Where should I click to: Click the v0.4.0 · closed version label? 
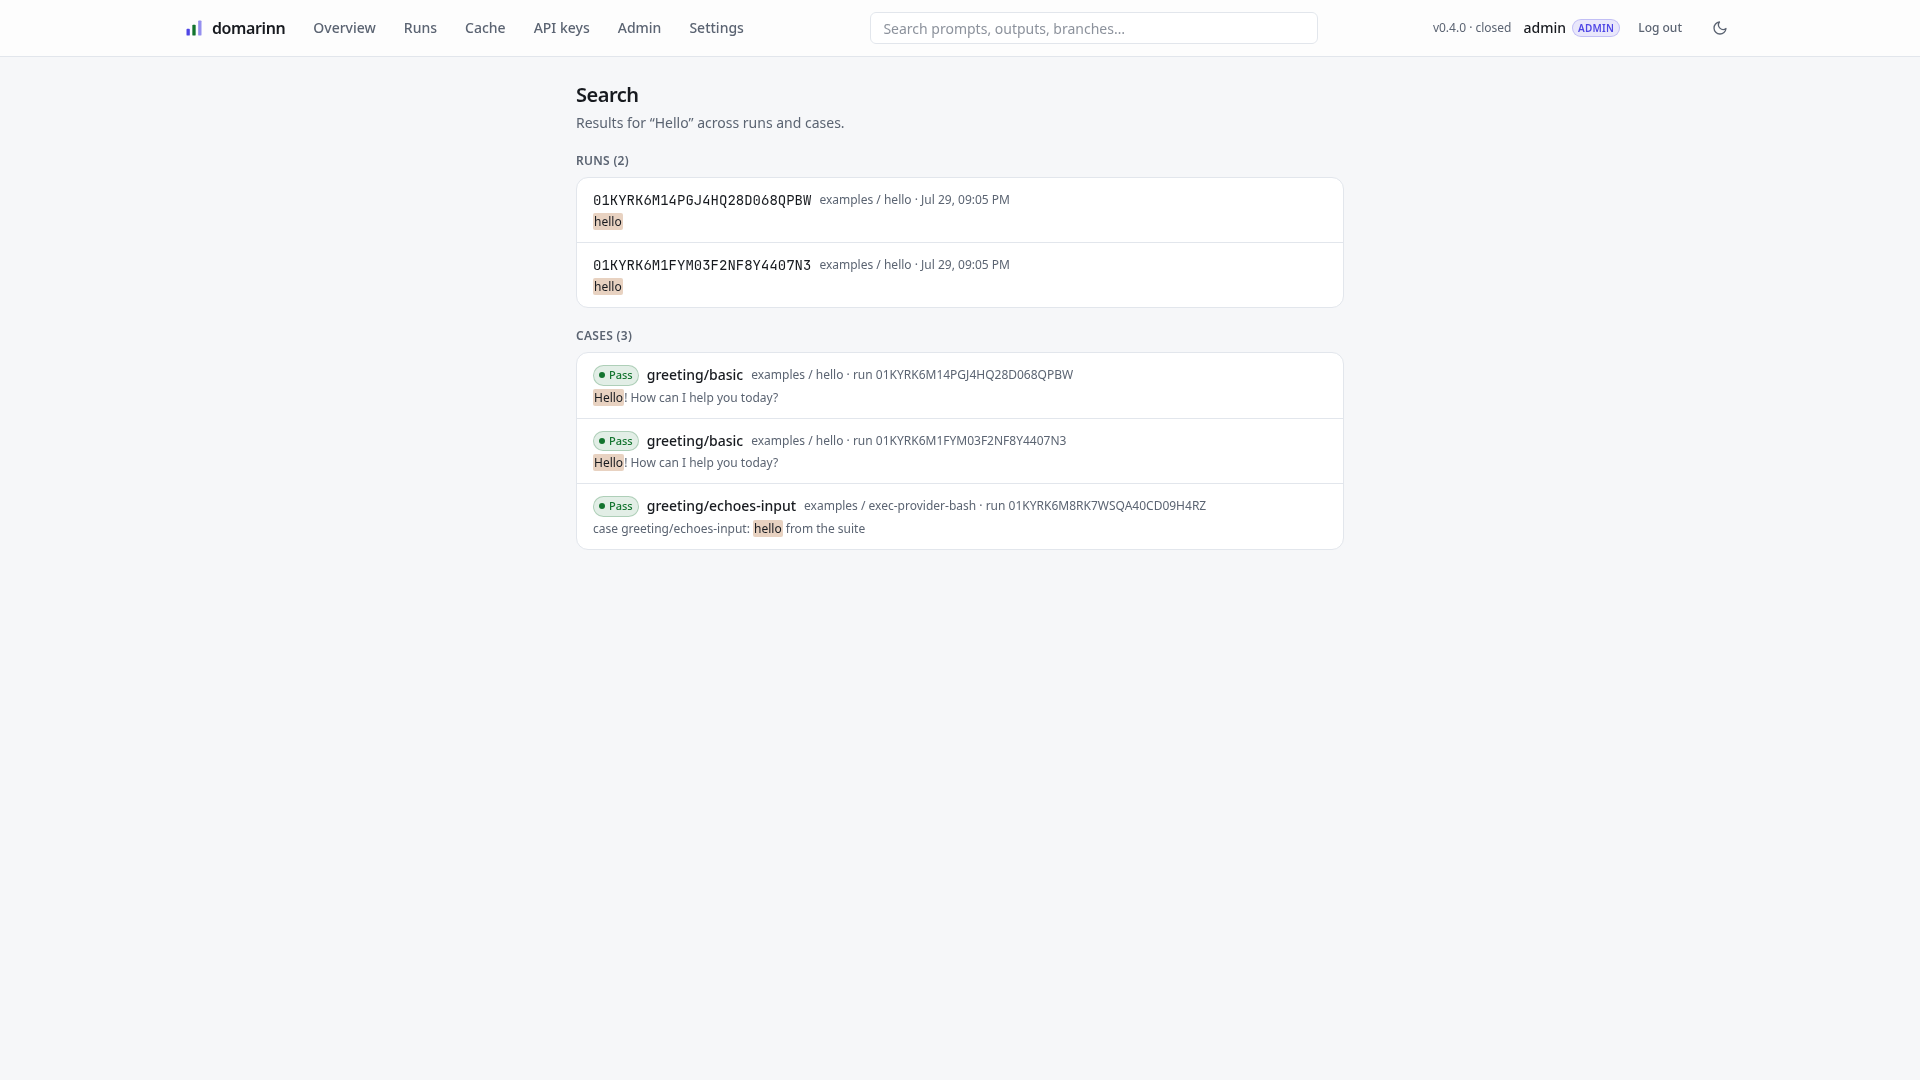(x=1471, y=28)
